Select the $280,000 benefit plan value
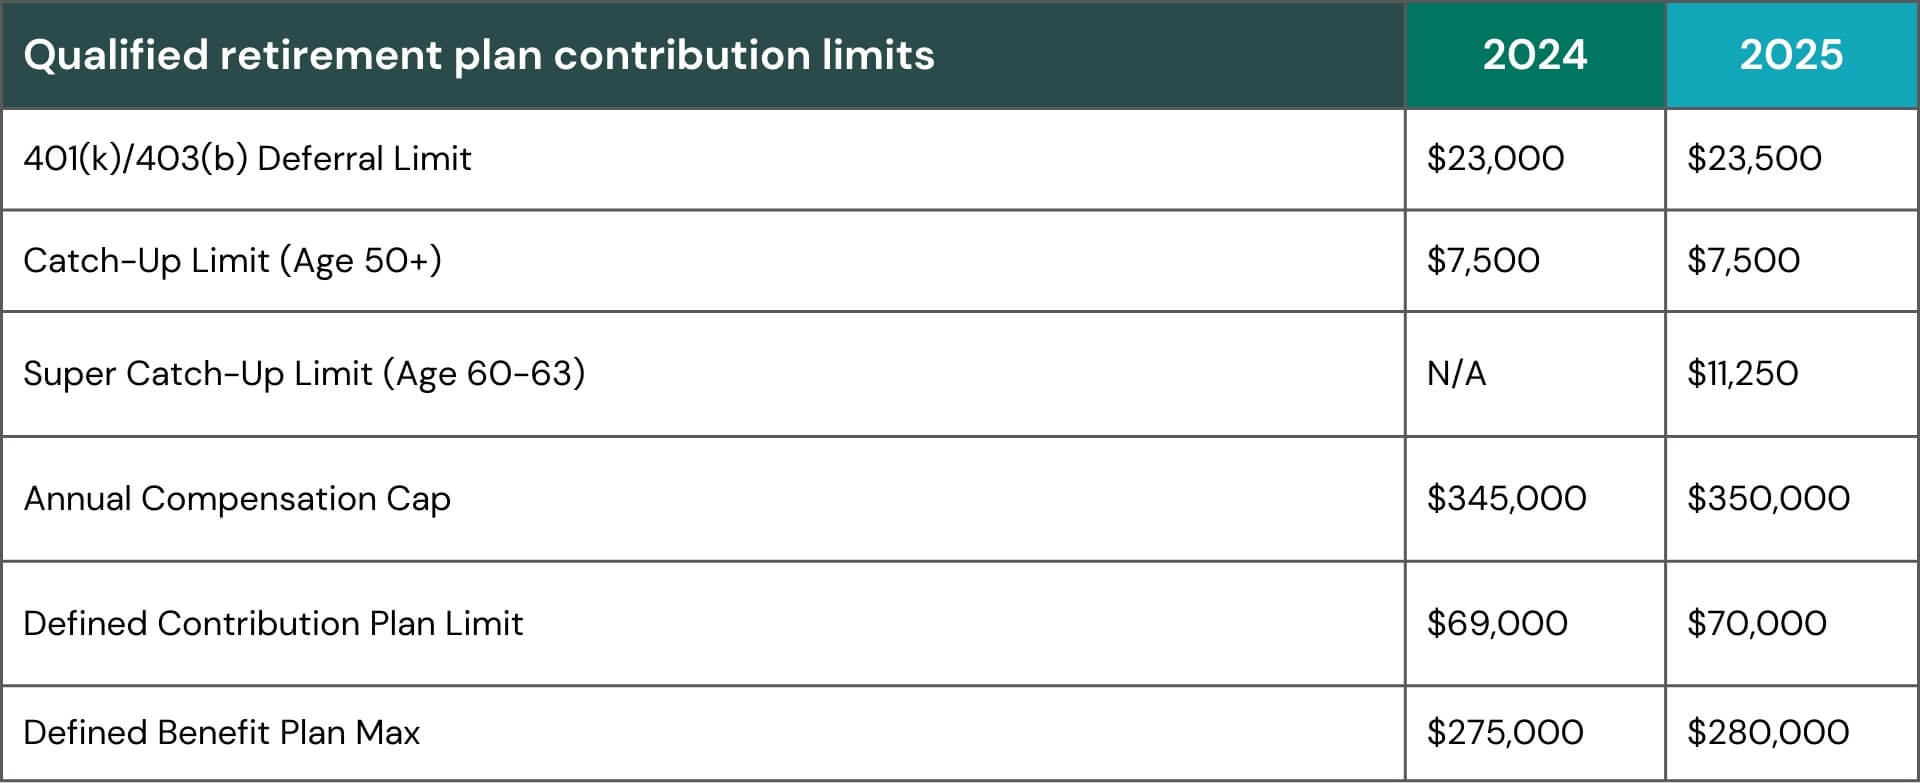Viewport: 1920px width, 783px height. [1767, 733]
